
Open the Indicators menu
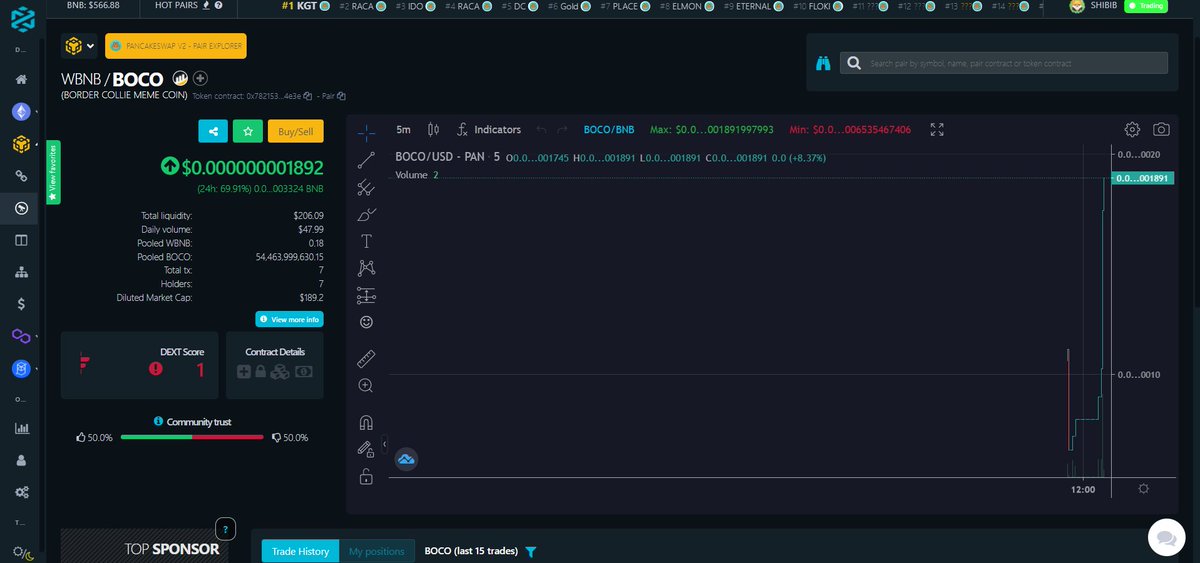pyautogui.click(x=489, y=129)
